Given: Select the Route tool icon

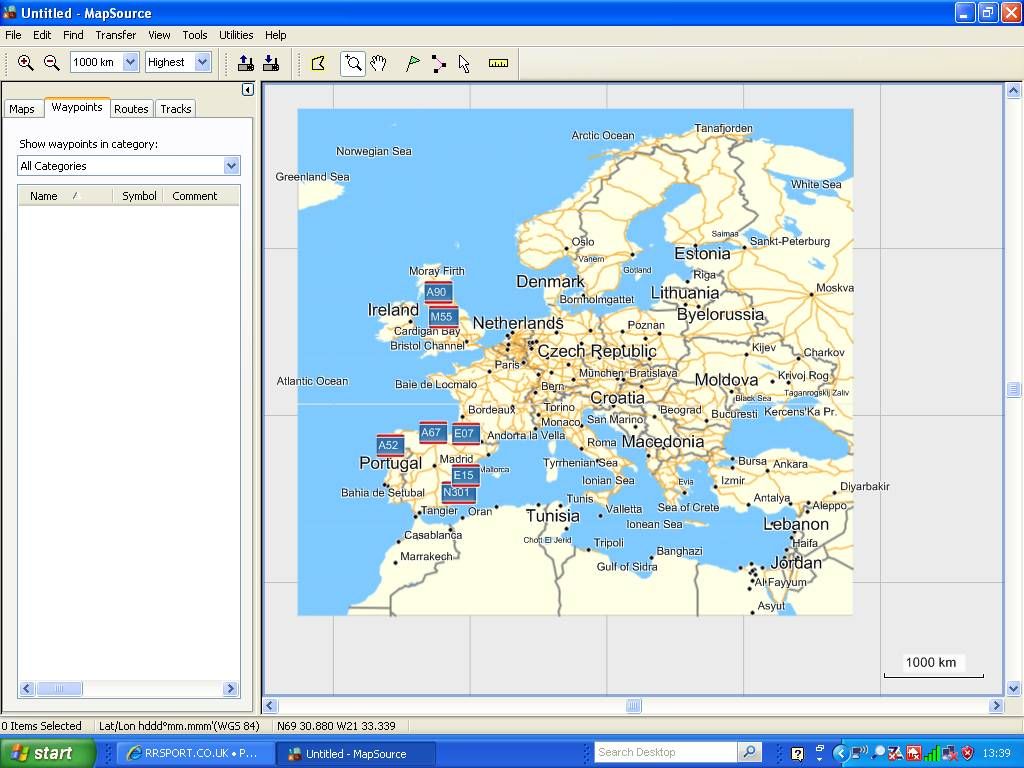Looking at the screenshot, I should (439, 63).
